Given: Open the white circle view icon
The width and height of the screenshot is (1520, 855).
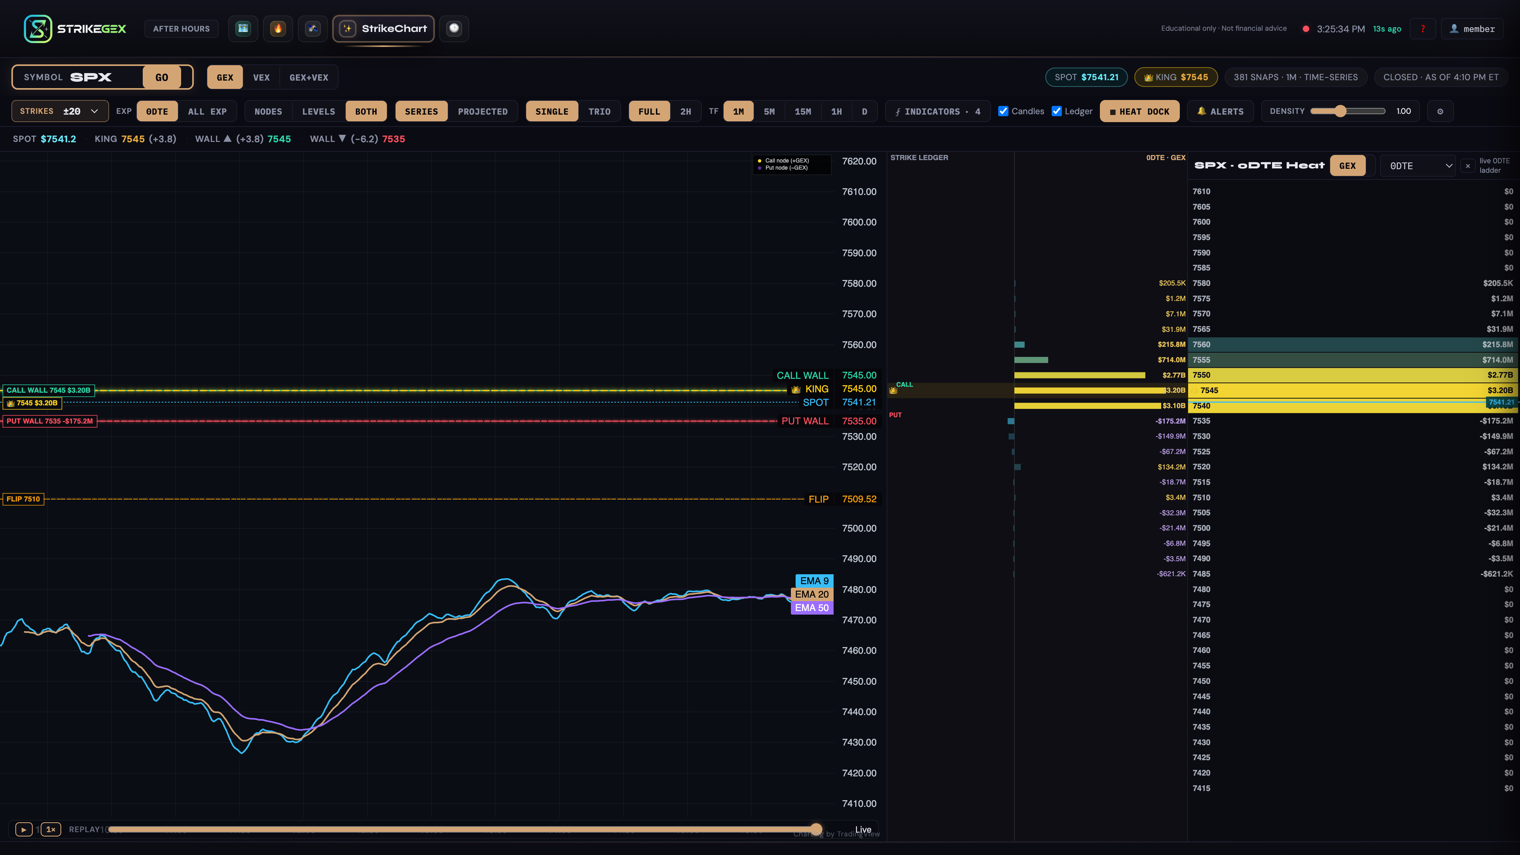Looking at the screenshot, I should click(454, 29).
